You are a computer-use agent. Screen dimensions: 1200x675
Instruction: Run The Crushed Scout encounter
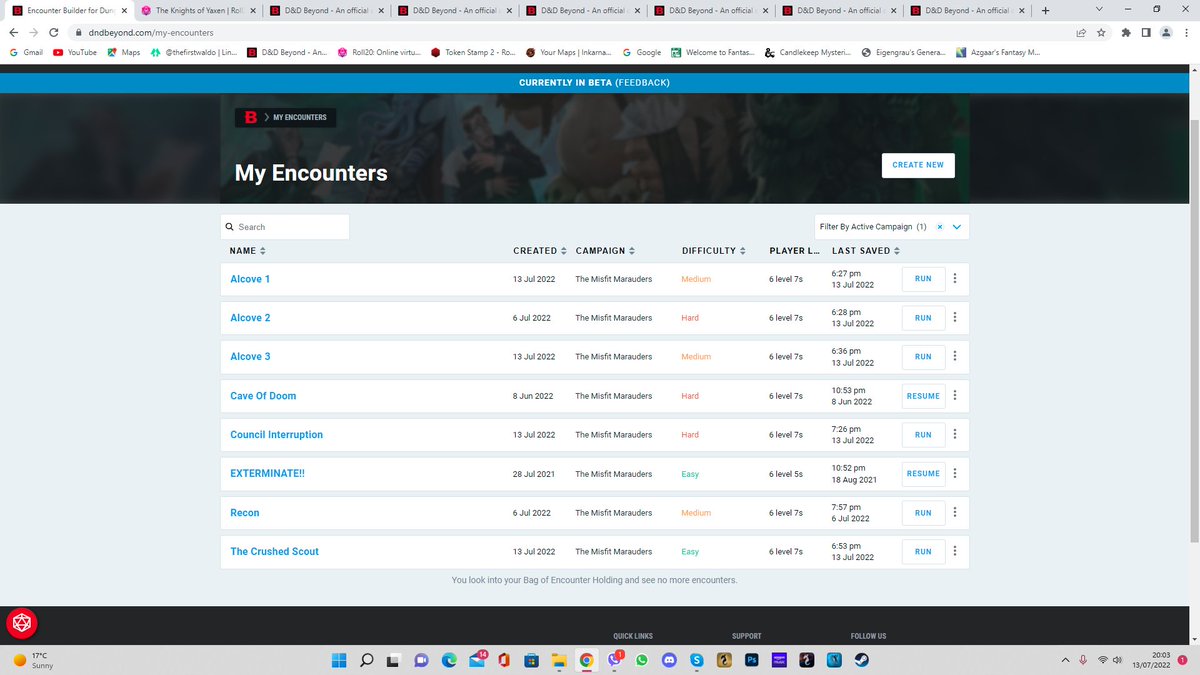click(923, 552)
